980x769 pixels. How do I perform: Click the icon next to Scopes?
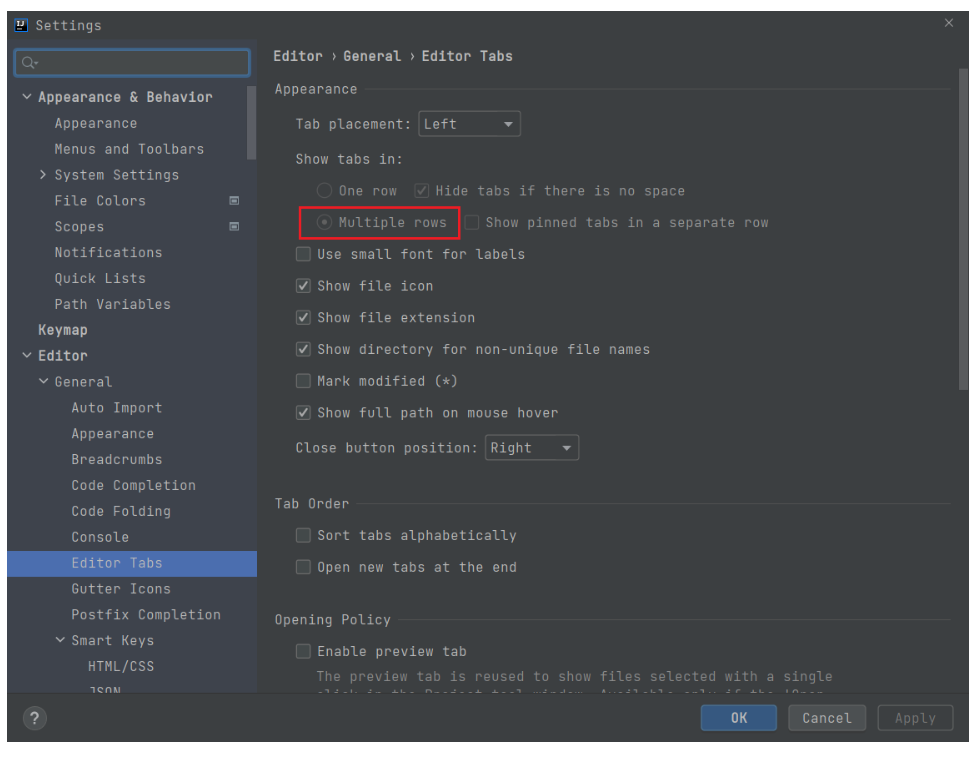point(233,226)
